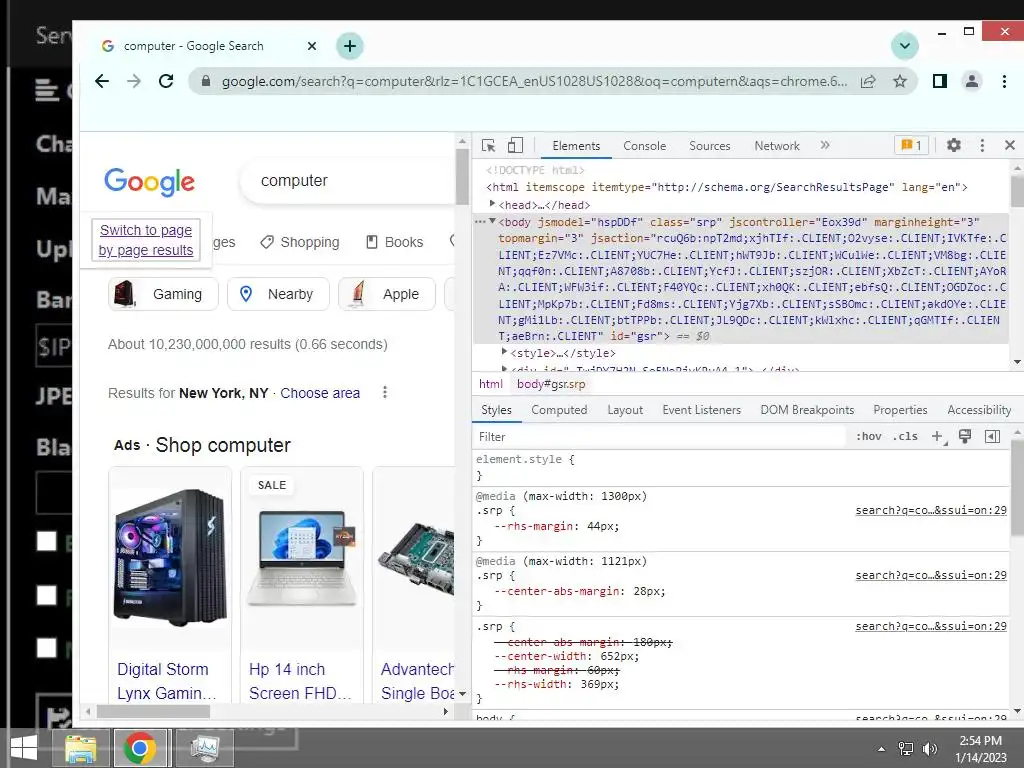Image resolution: width=1024 pixels, height=768 pixels.
Task: Click the Google logo
Action: (x=150, y=181)
